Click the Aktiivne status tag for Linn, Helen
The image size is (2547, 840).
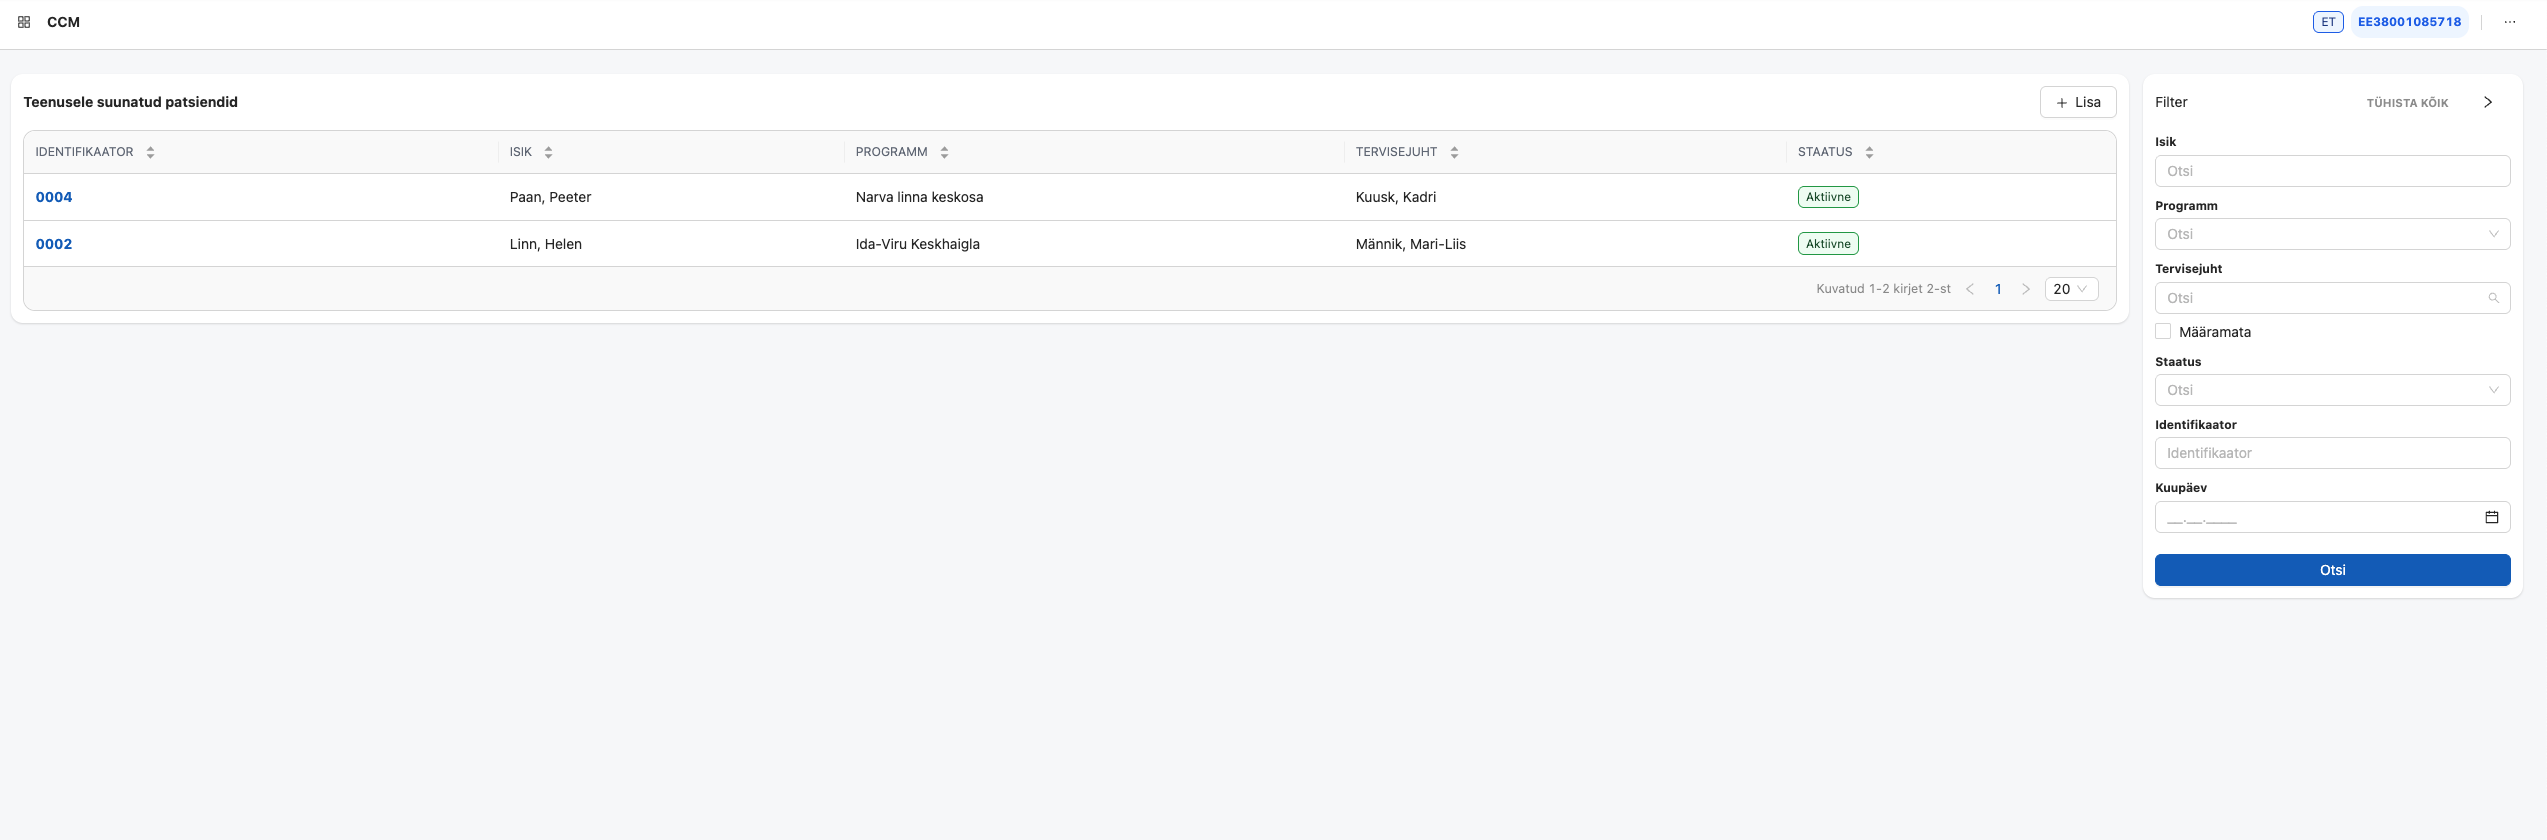pyautogui.click(x=1828, y=244)
